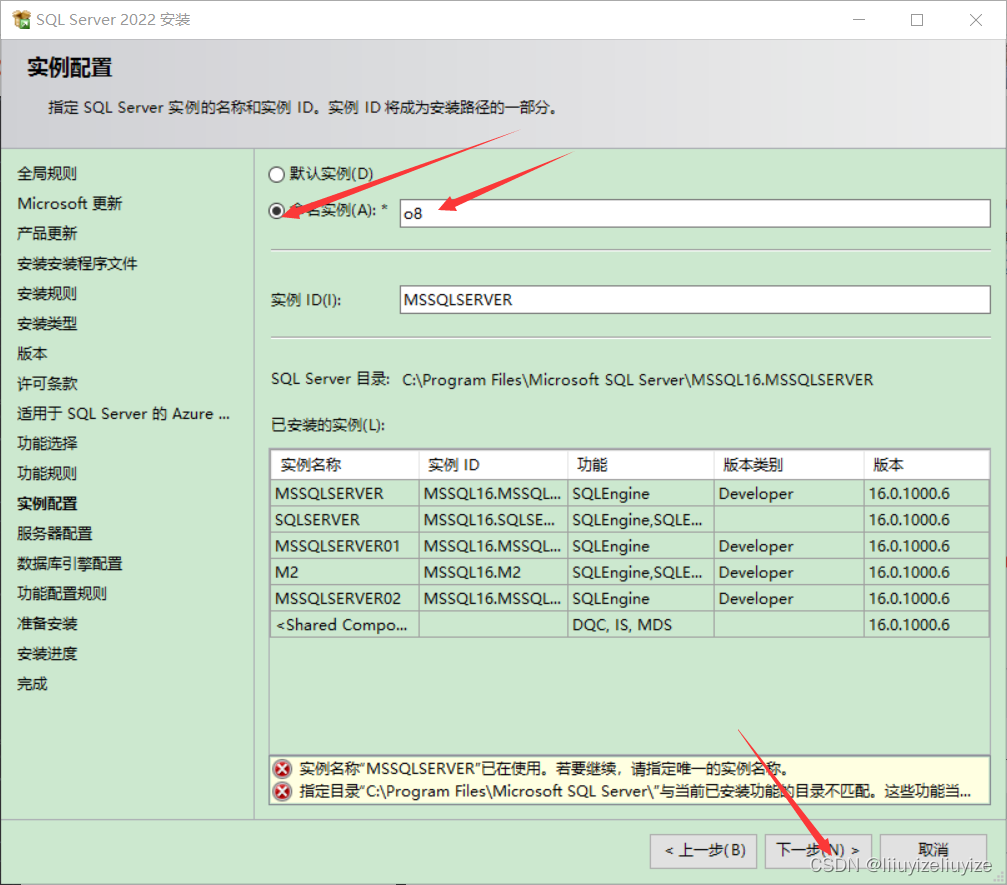Open the 安装类型 step in the sidebar

click(x=47, y=324)
